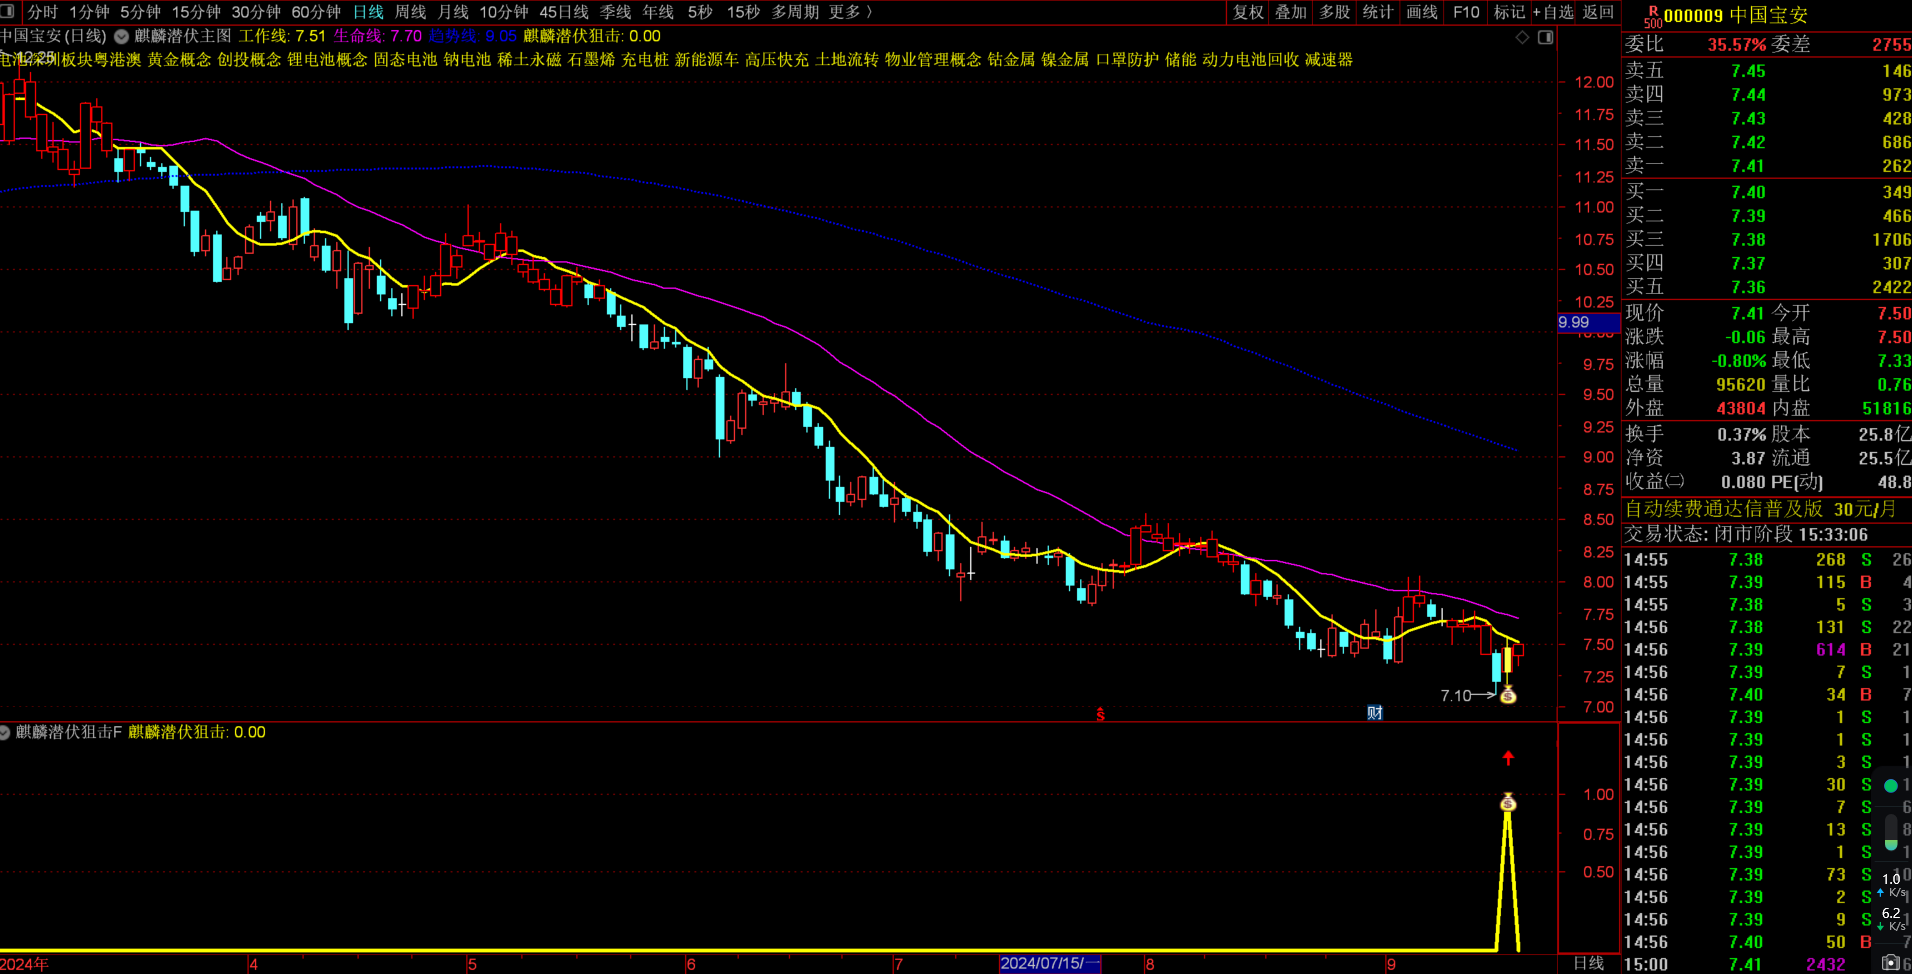The image size is (1912, 974).
Task: Click the 7.10 low price annotation
Action: (x=1456, y=696)
